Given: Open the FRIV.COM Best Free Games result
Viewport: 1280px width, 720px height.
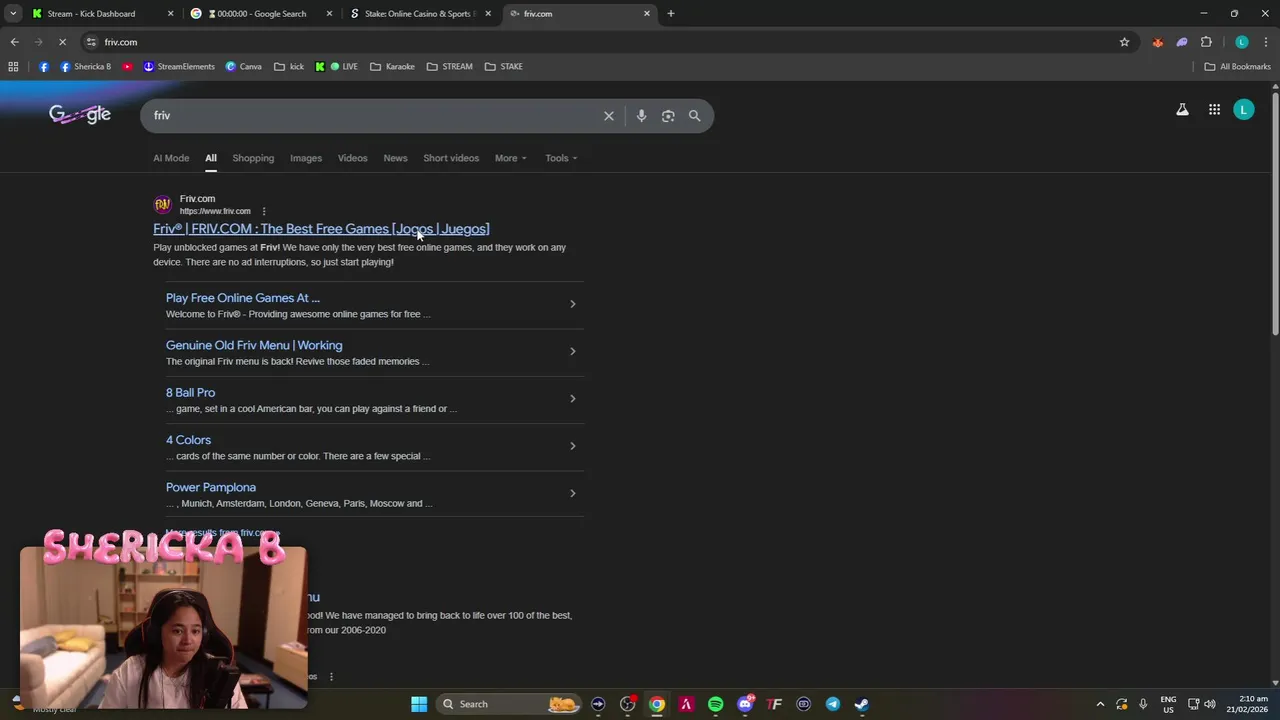Looking at the screenshot, I should pos(321,229).
